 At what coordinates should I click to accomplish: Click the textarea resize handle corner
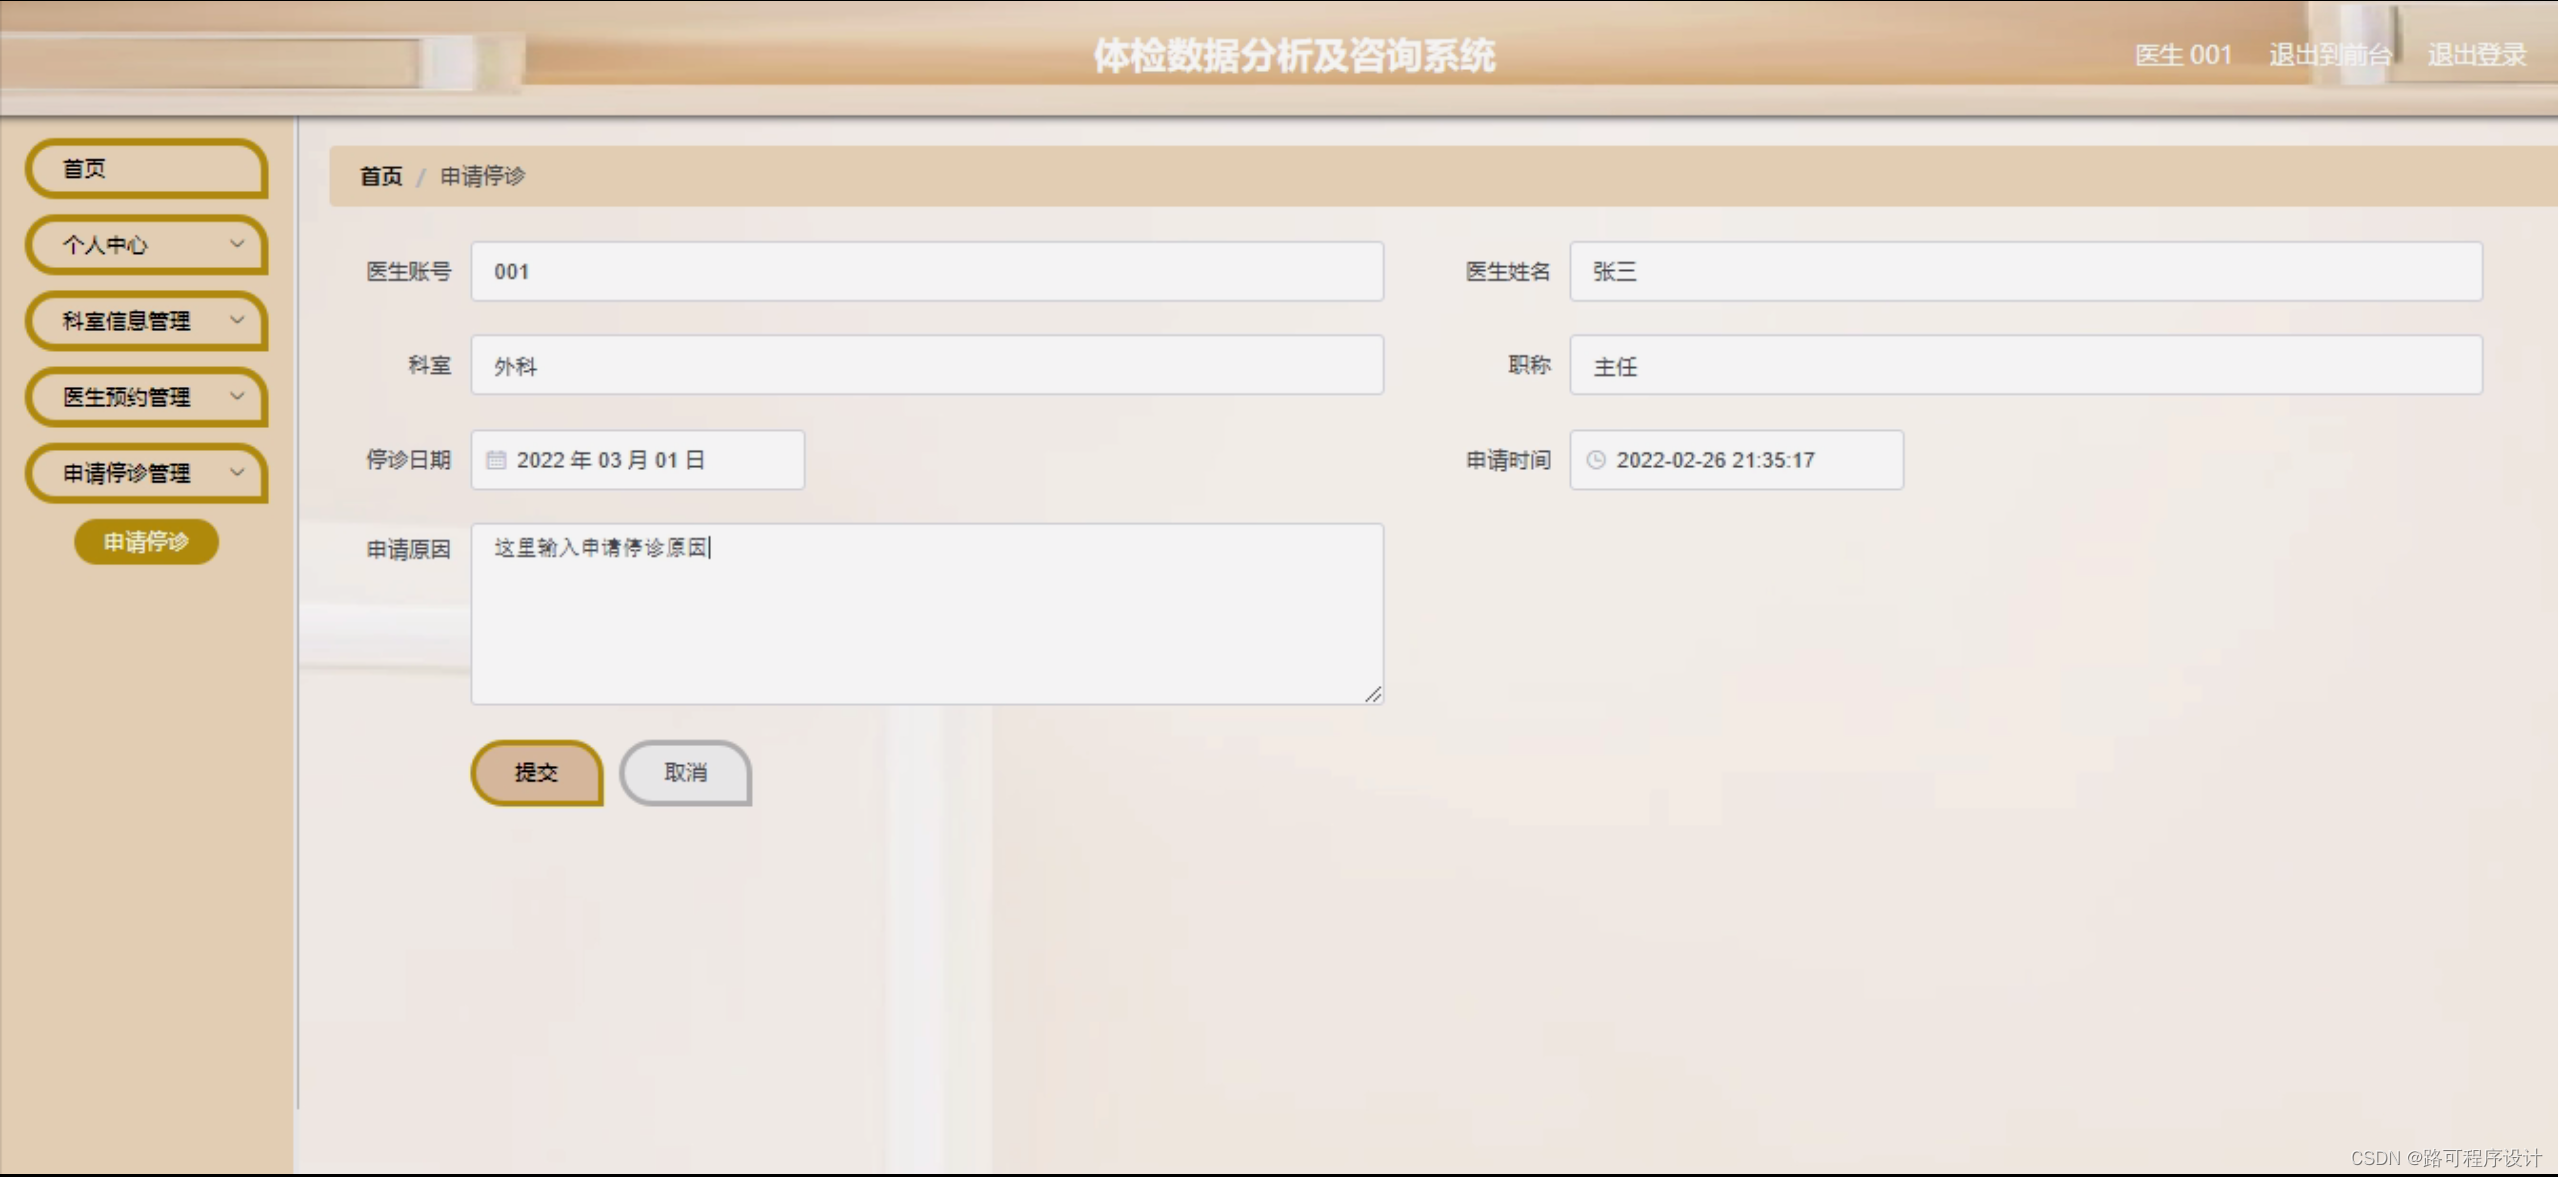(x=1373, y=694)
